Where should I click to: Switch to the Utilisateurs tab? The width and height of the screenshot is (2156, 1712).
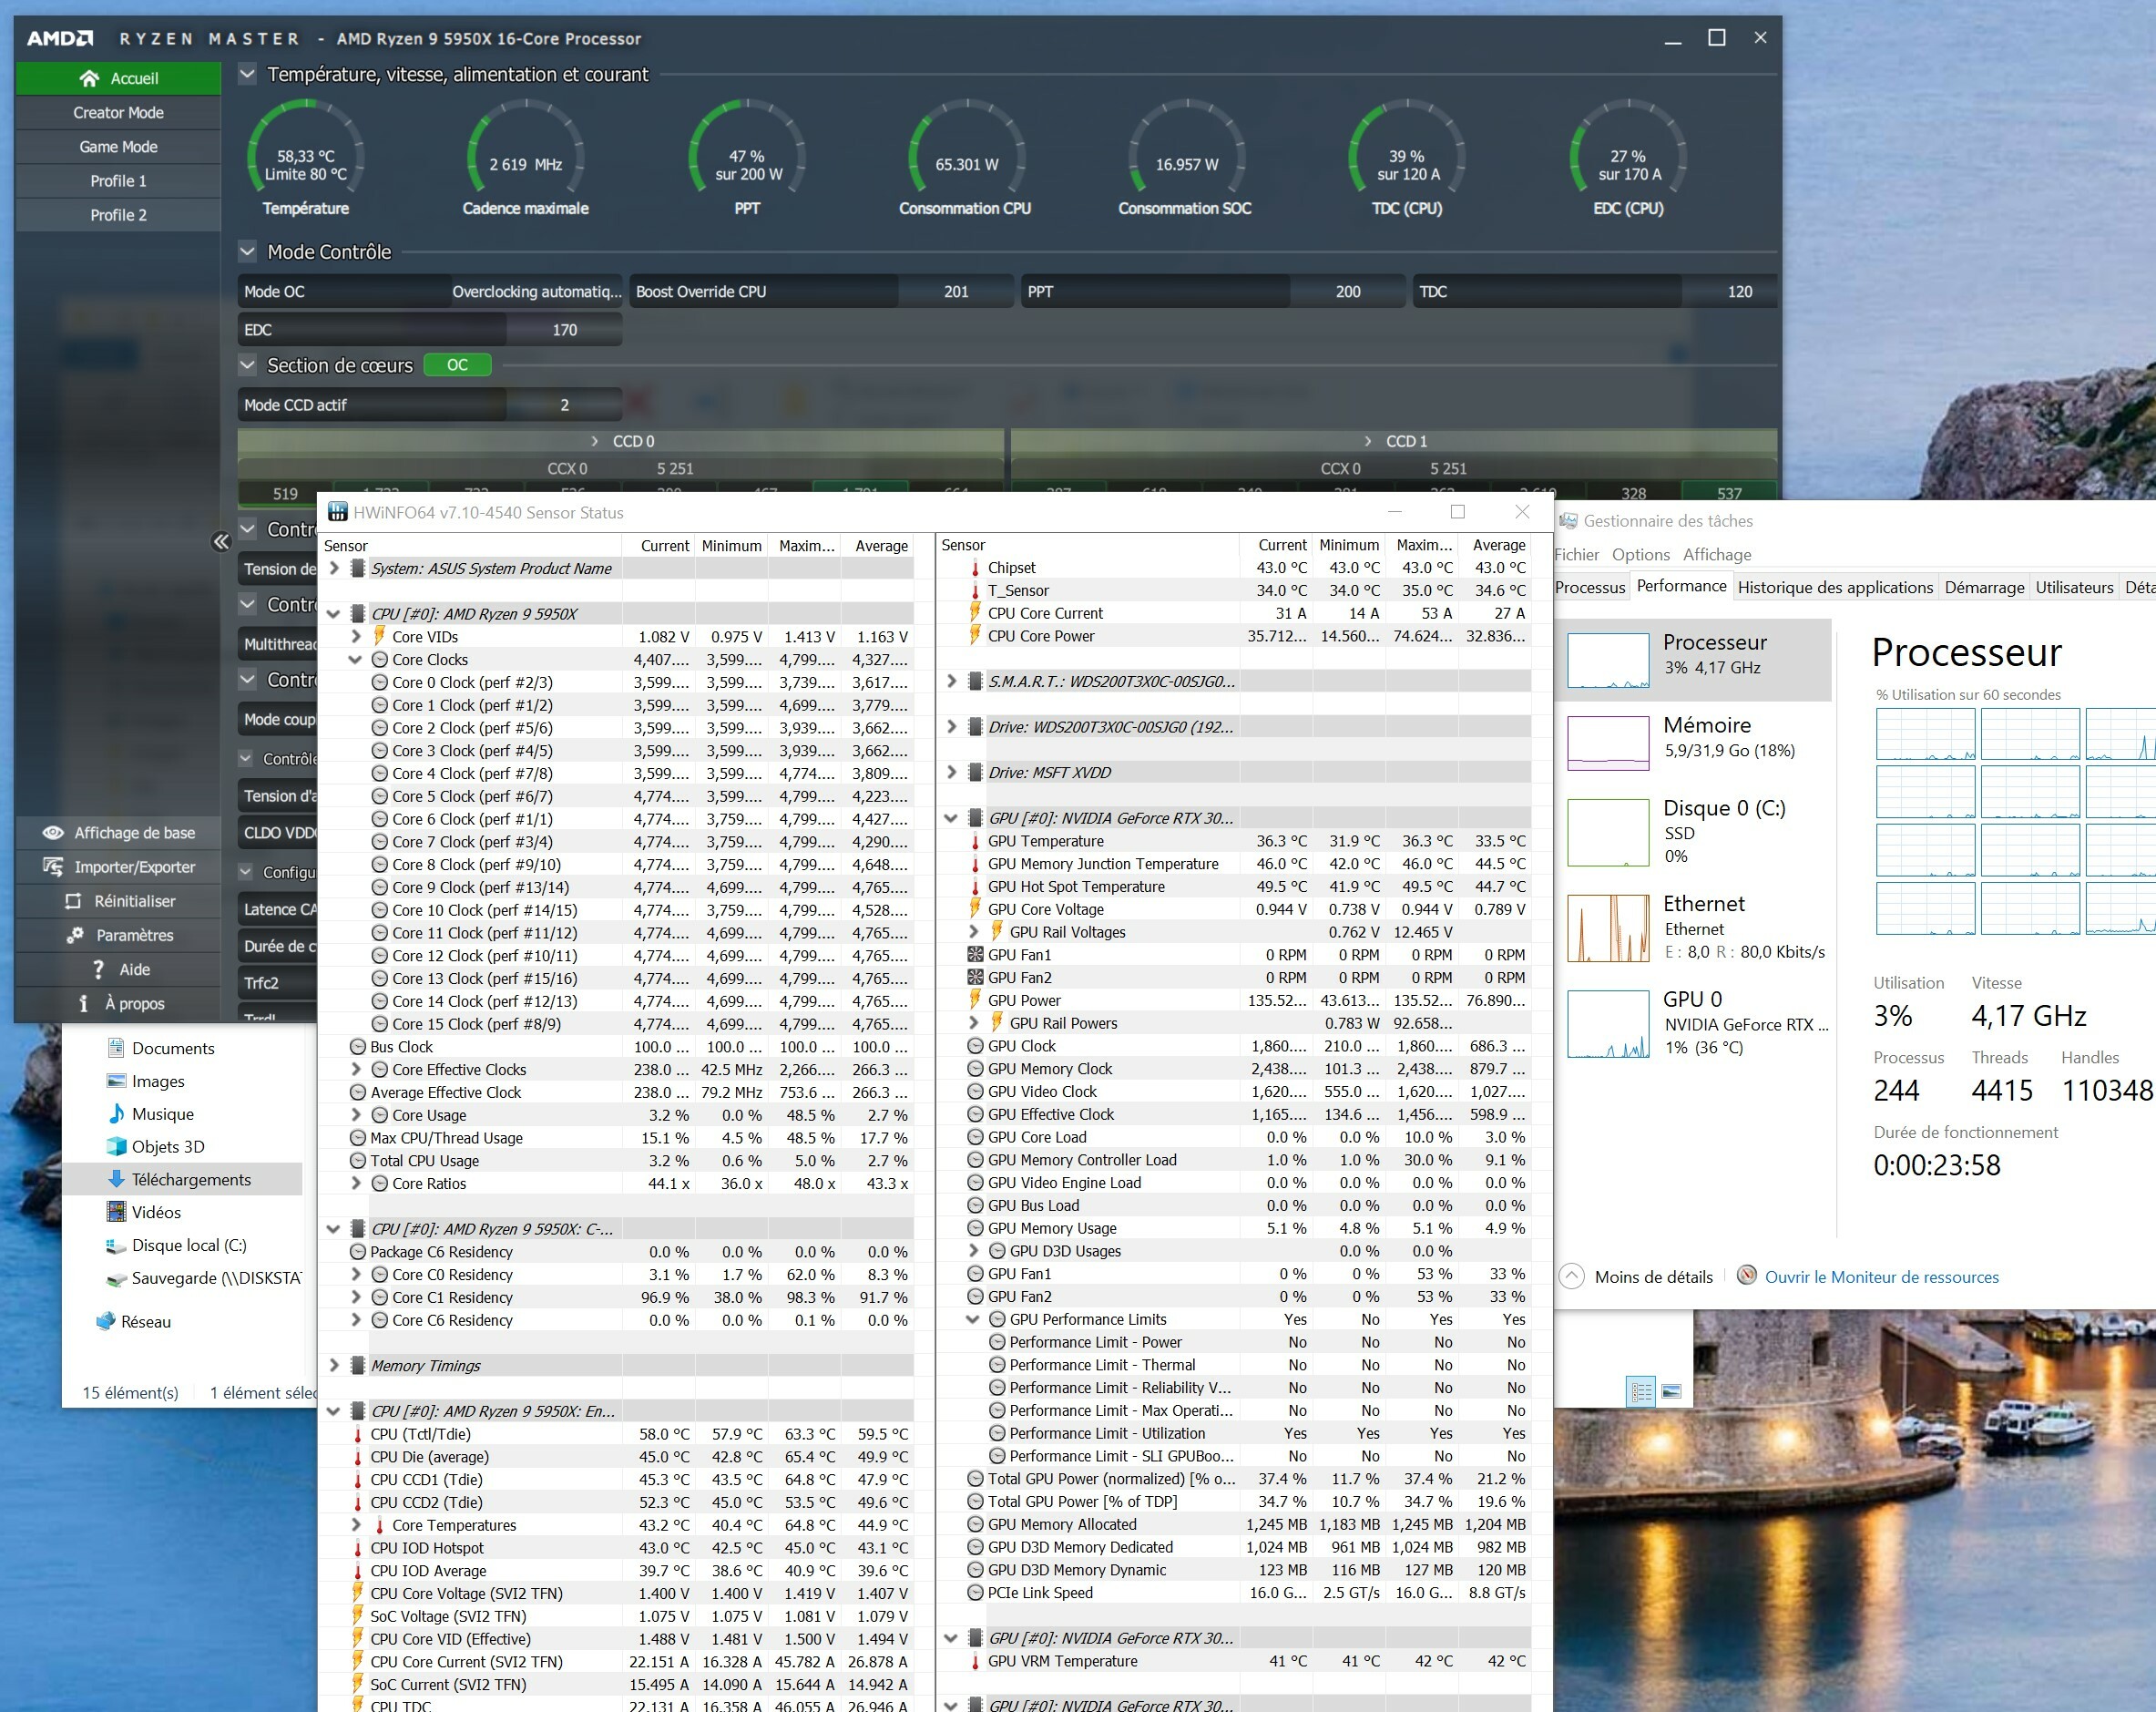2074,587
